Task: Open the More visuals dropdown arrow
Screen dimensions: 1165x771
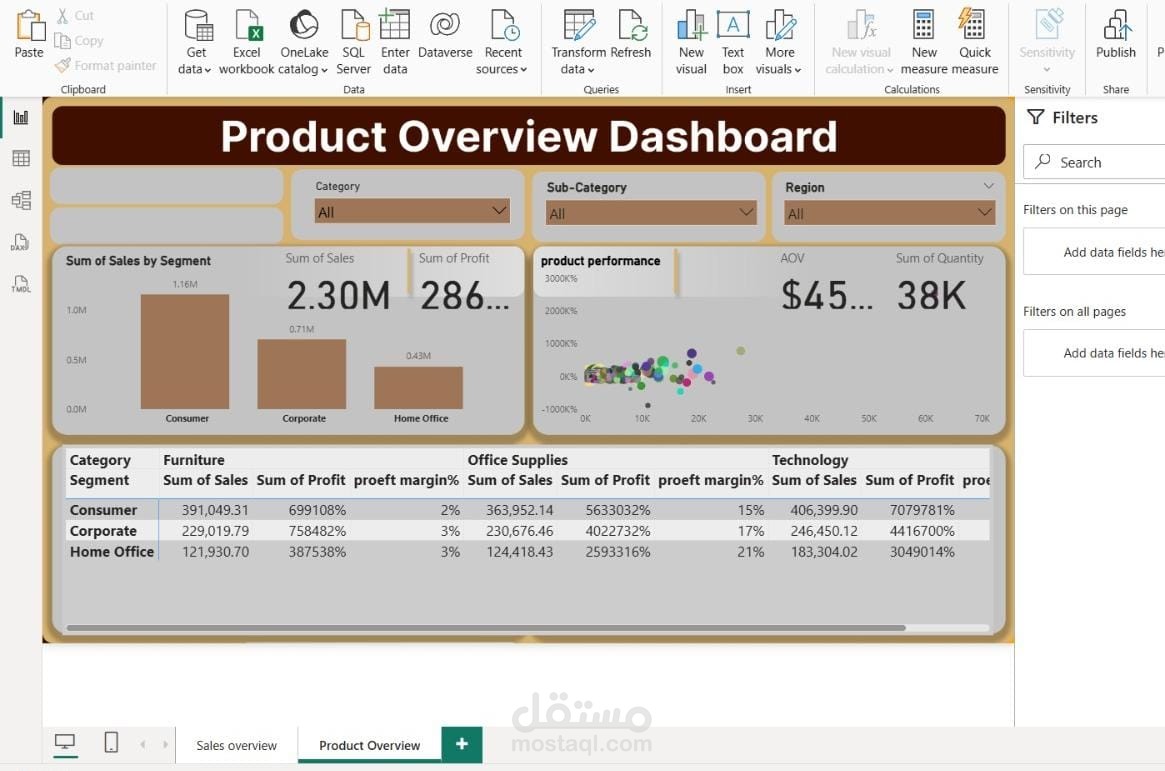Action: [x=798, y=70]
